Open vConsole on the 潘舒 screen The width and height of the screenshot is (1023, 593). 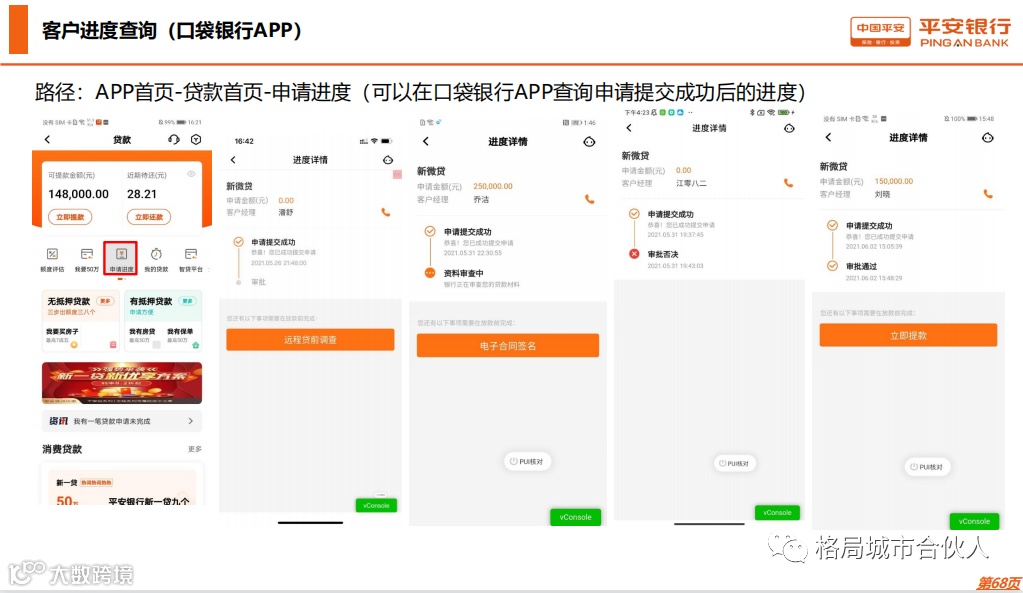(x=376, y=506)
